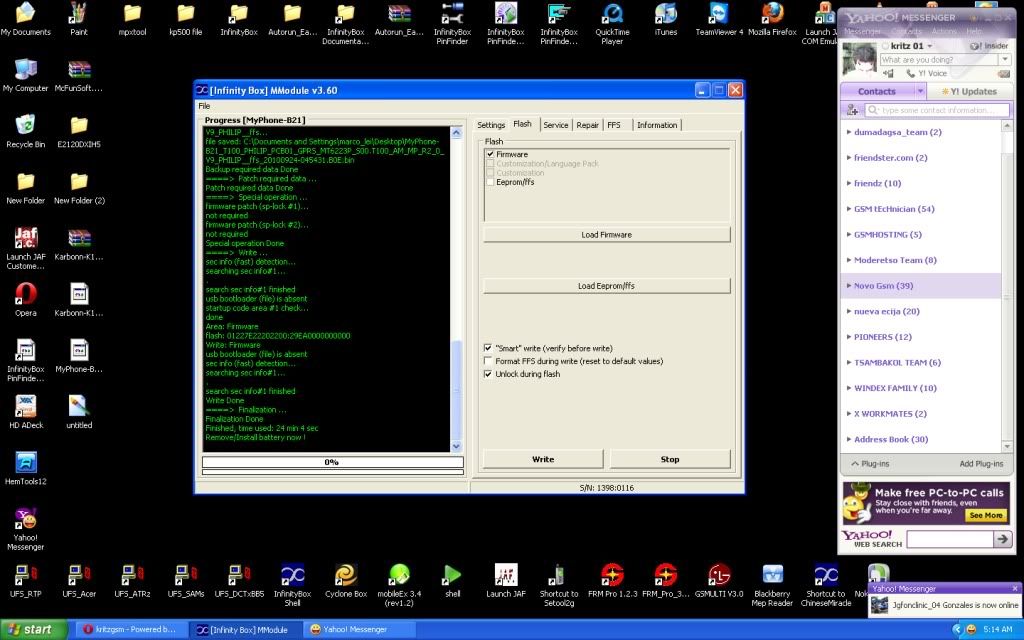The width and height of the screenshot is (1024, 640).
Task: Open the Contacts tab dropdown arrow
Action: pyautogui.click(x=920, y=91)
